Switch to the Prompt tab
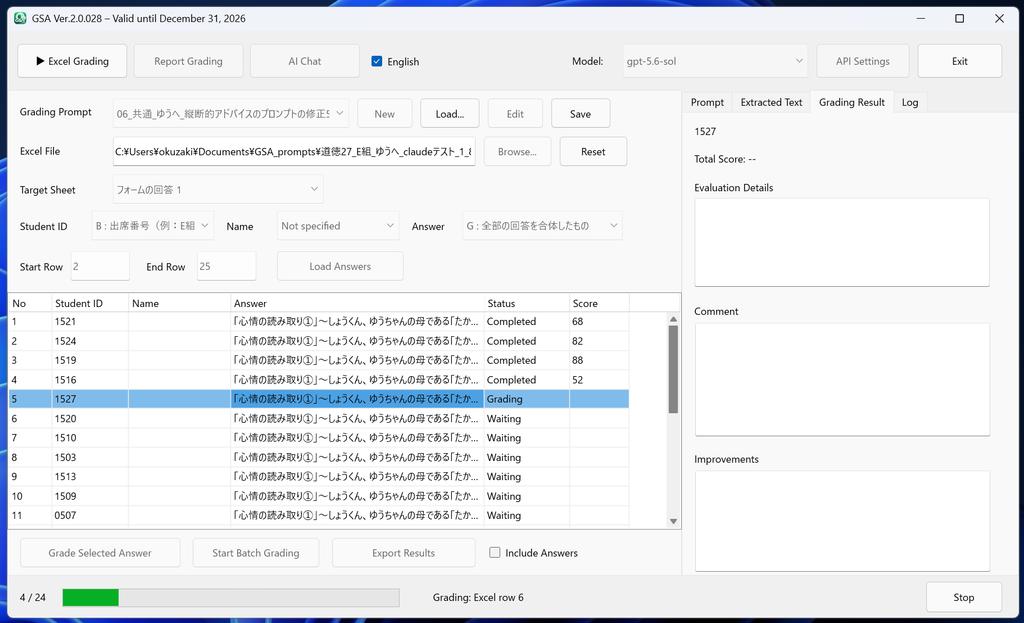This screenshot has width=1024, height=623. 707,103
